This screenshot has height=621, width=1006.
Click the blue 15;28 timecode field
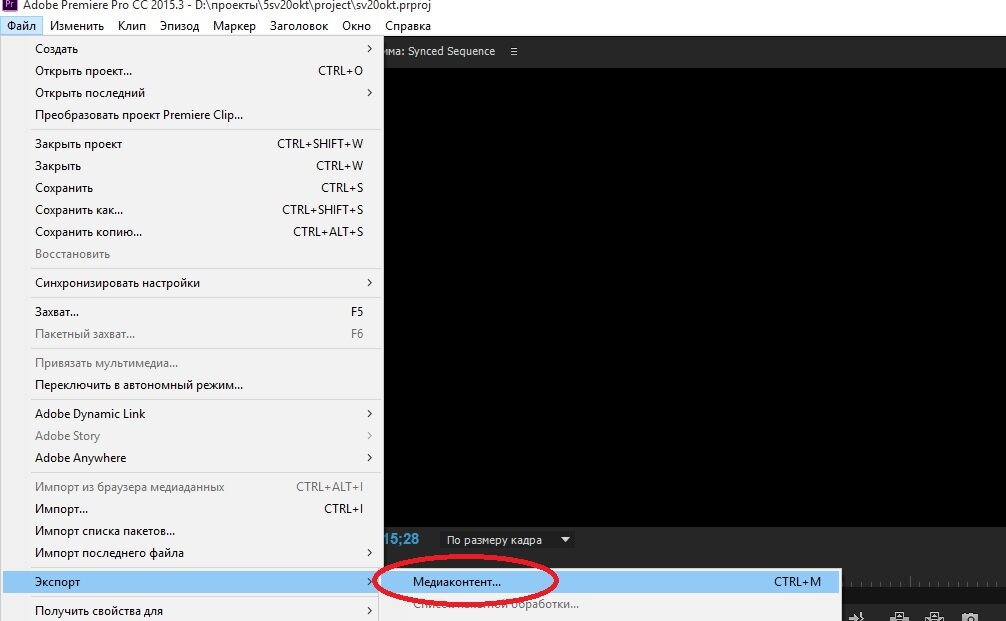[402, 540]
